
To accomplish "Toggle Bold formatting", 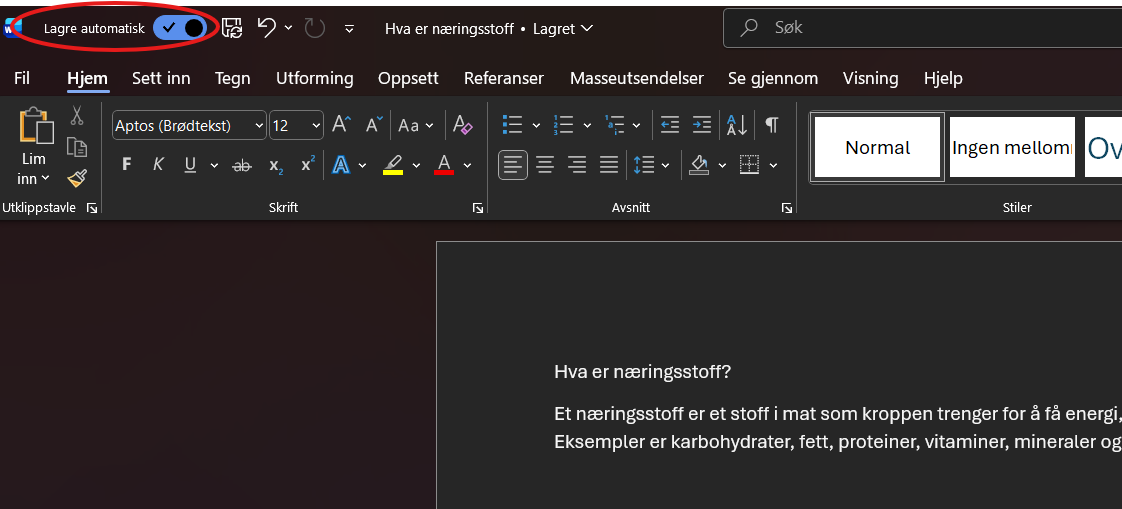I will tap(126, 165).
